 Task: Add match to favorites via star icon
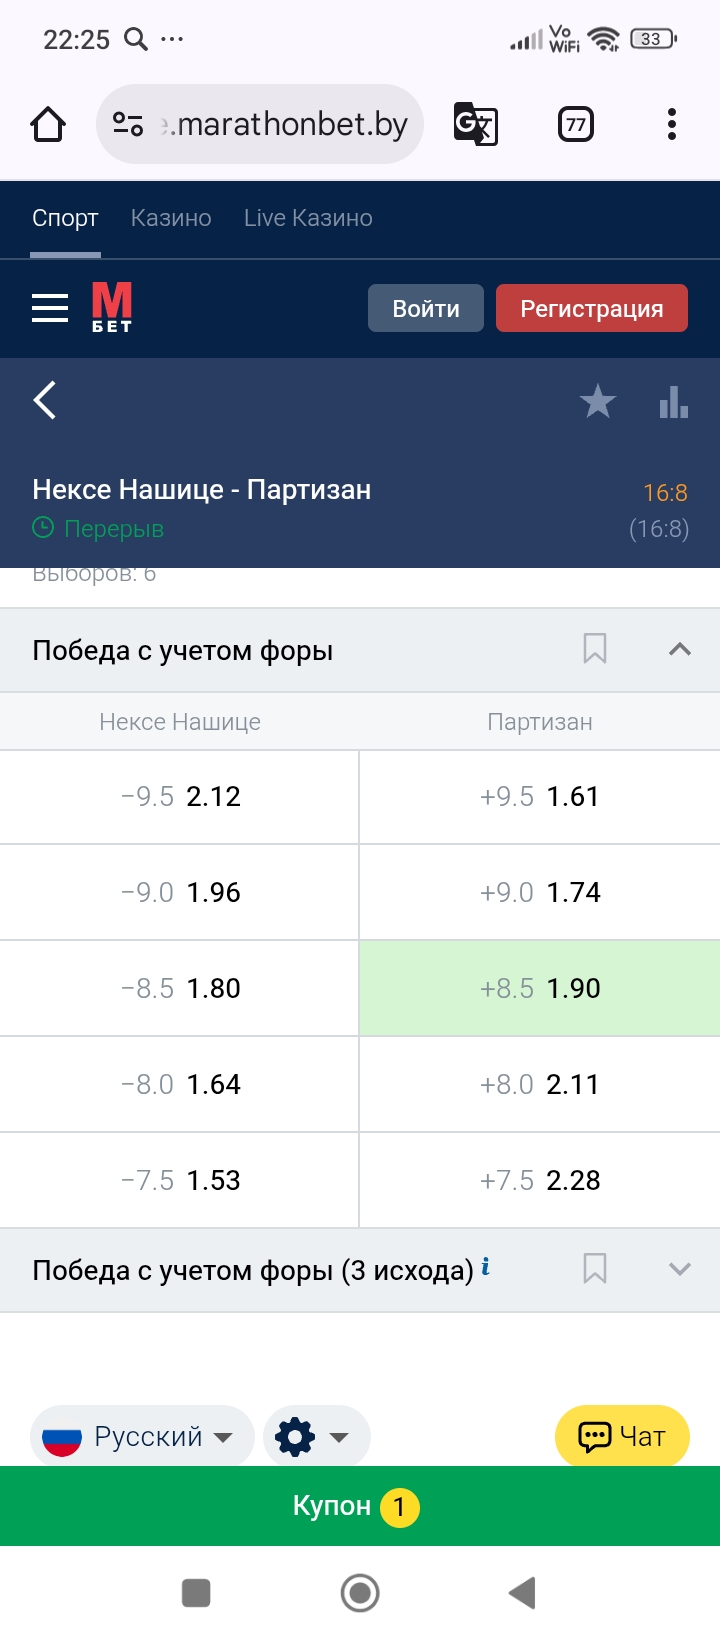(598, 400)
